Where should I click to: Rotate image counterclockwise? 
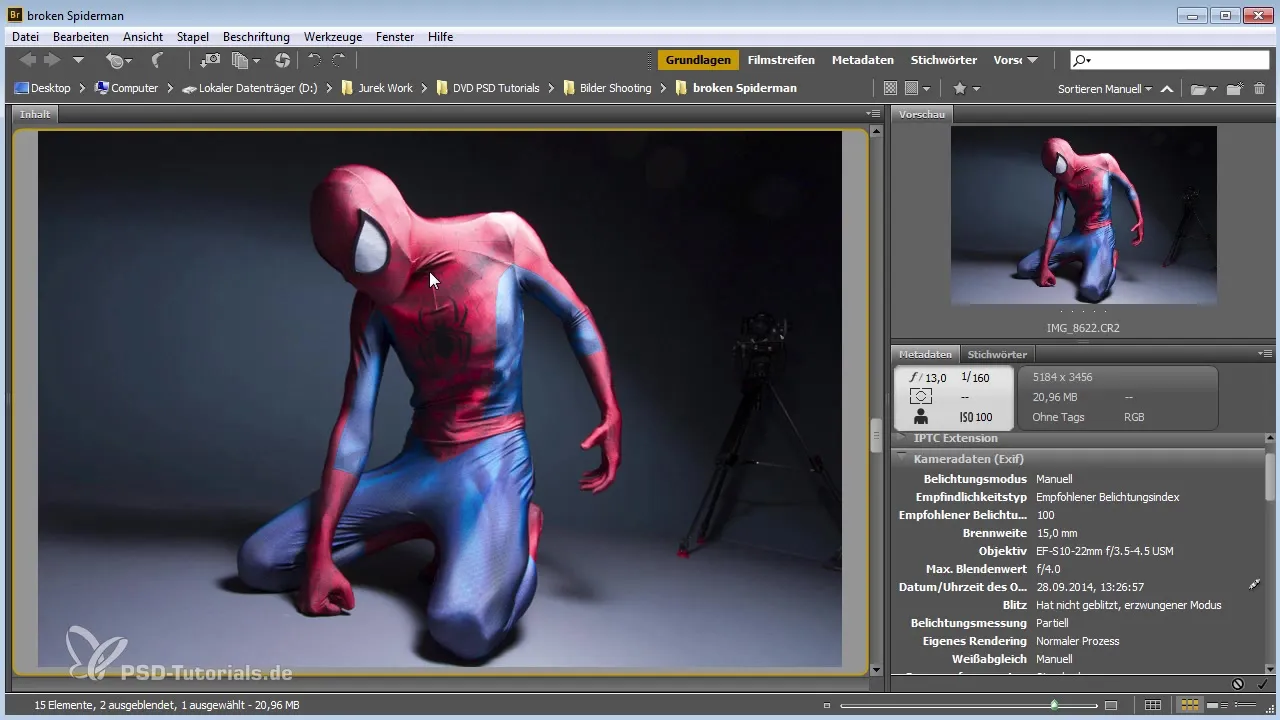coord(315,61)
